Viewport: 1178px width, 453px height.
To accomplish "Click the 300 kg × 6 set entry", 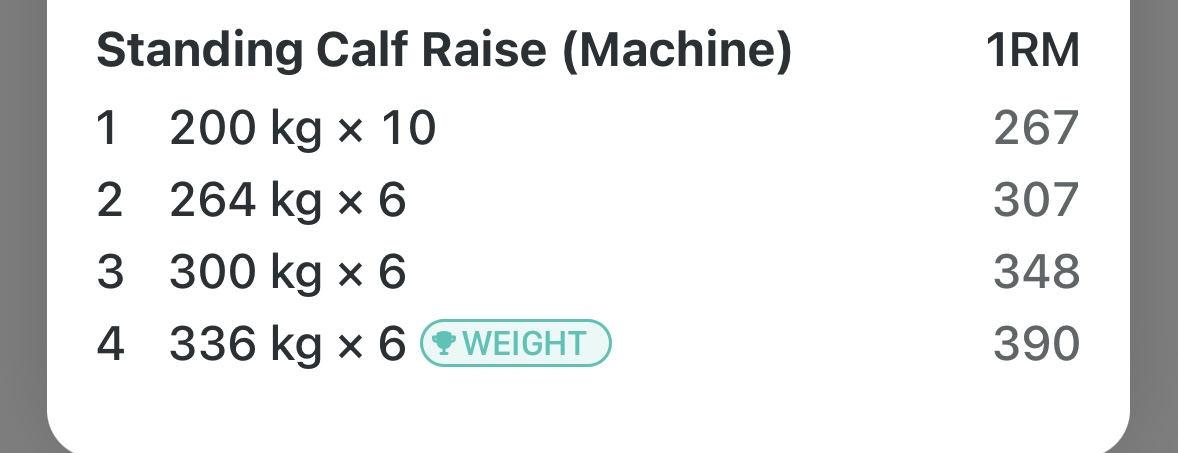I will 288,272.
